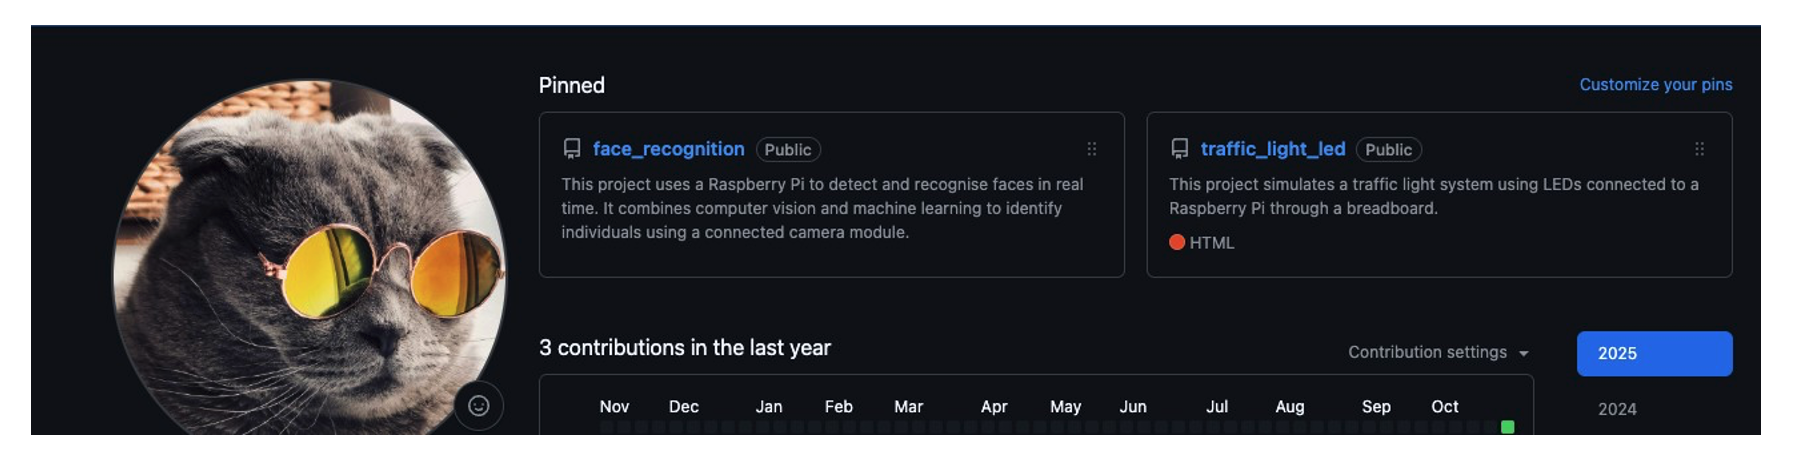Open the face_recognition repository link
This screenshot has height=473, width=1800.
(x=668, y=149)
